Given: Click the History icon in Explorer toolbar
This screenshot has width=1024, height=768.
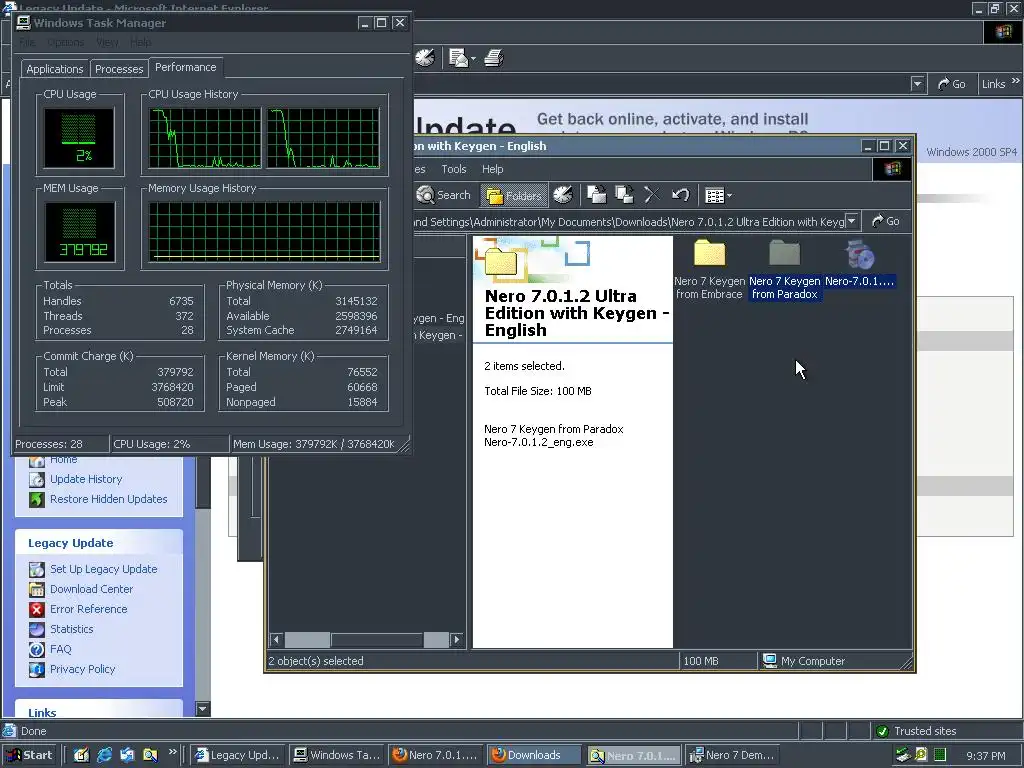Looking at the screenshot, I should tap(562, 195).
